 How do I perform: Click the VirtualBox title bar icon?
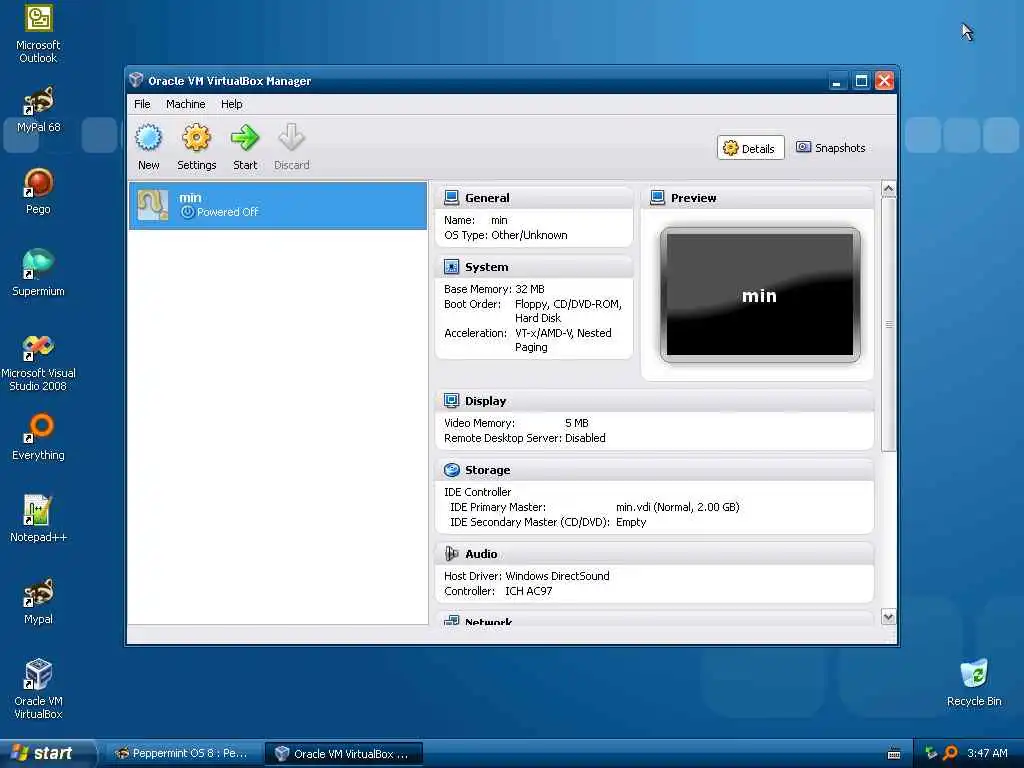click(136, 80)
